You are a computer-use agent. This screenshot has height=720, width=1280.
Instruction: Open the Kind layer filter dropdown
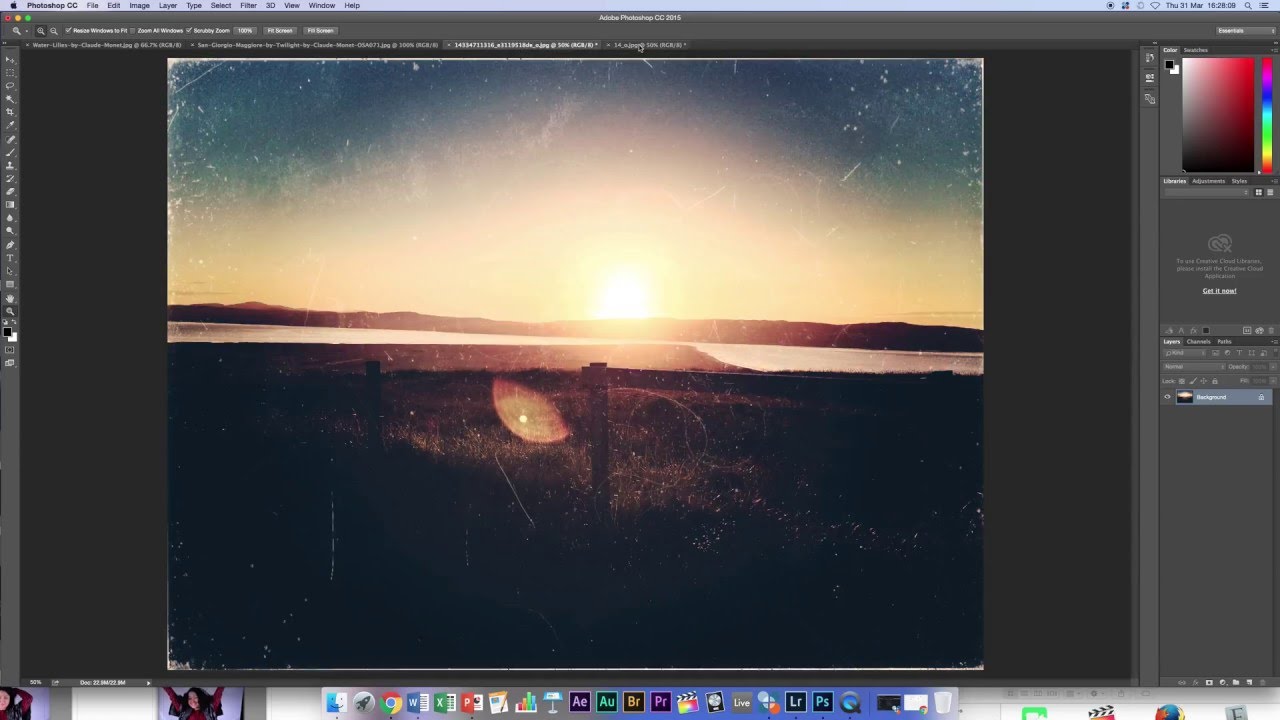[1185, 353]
